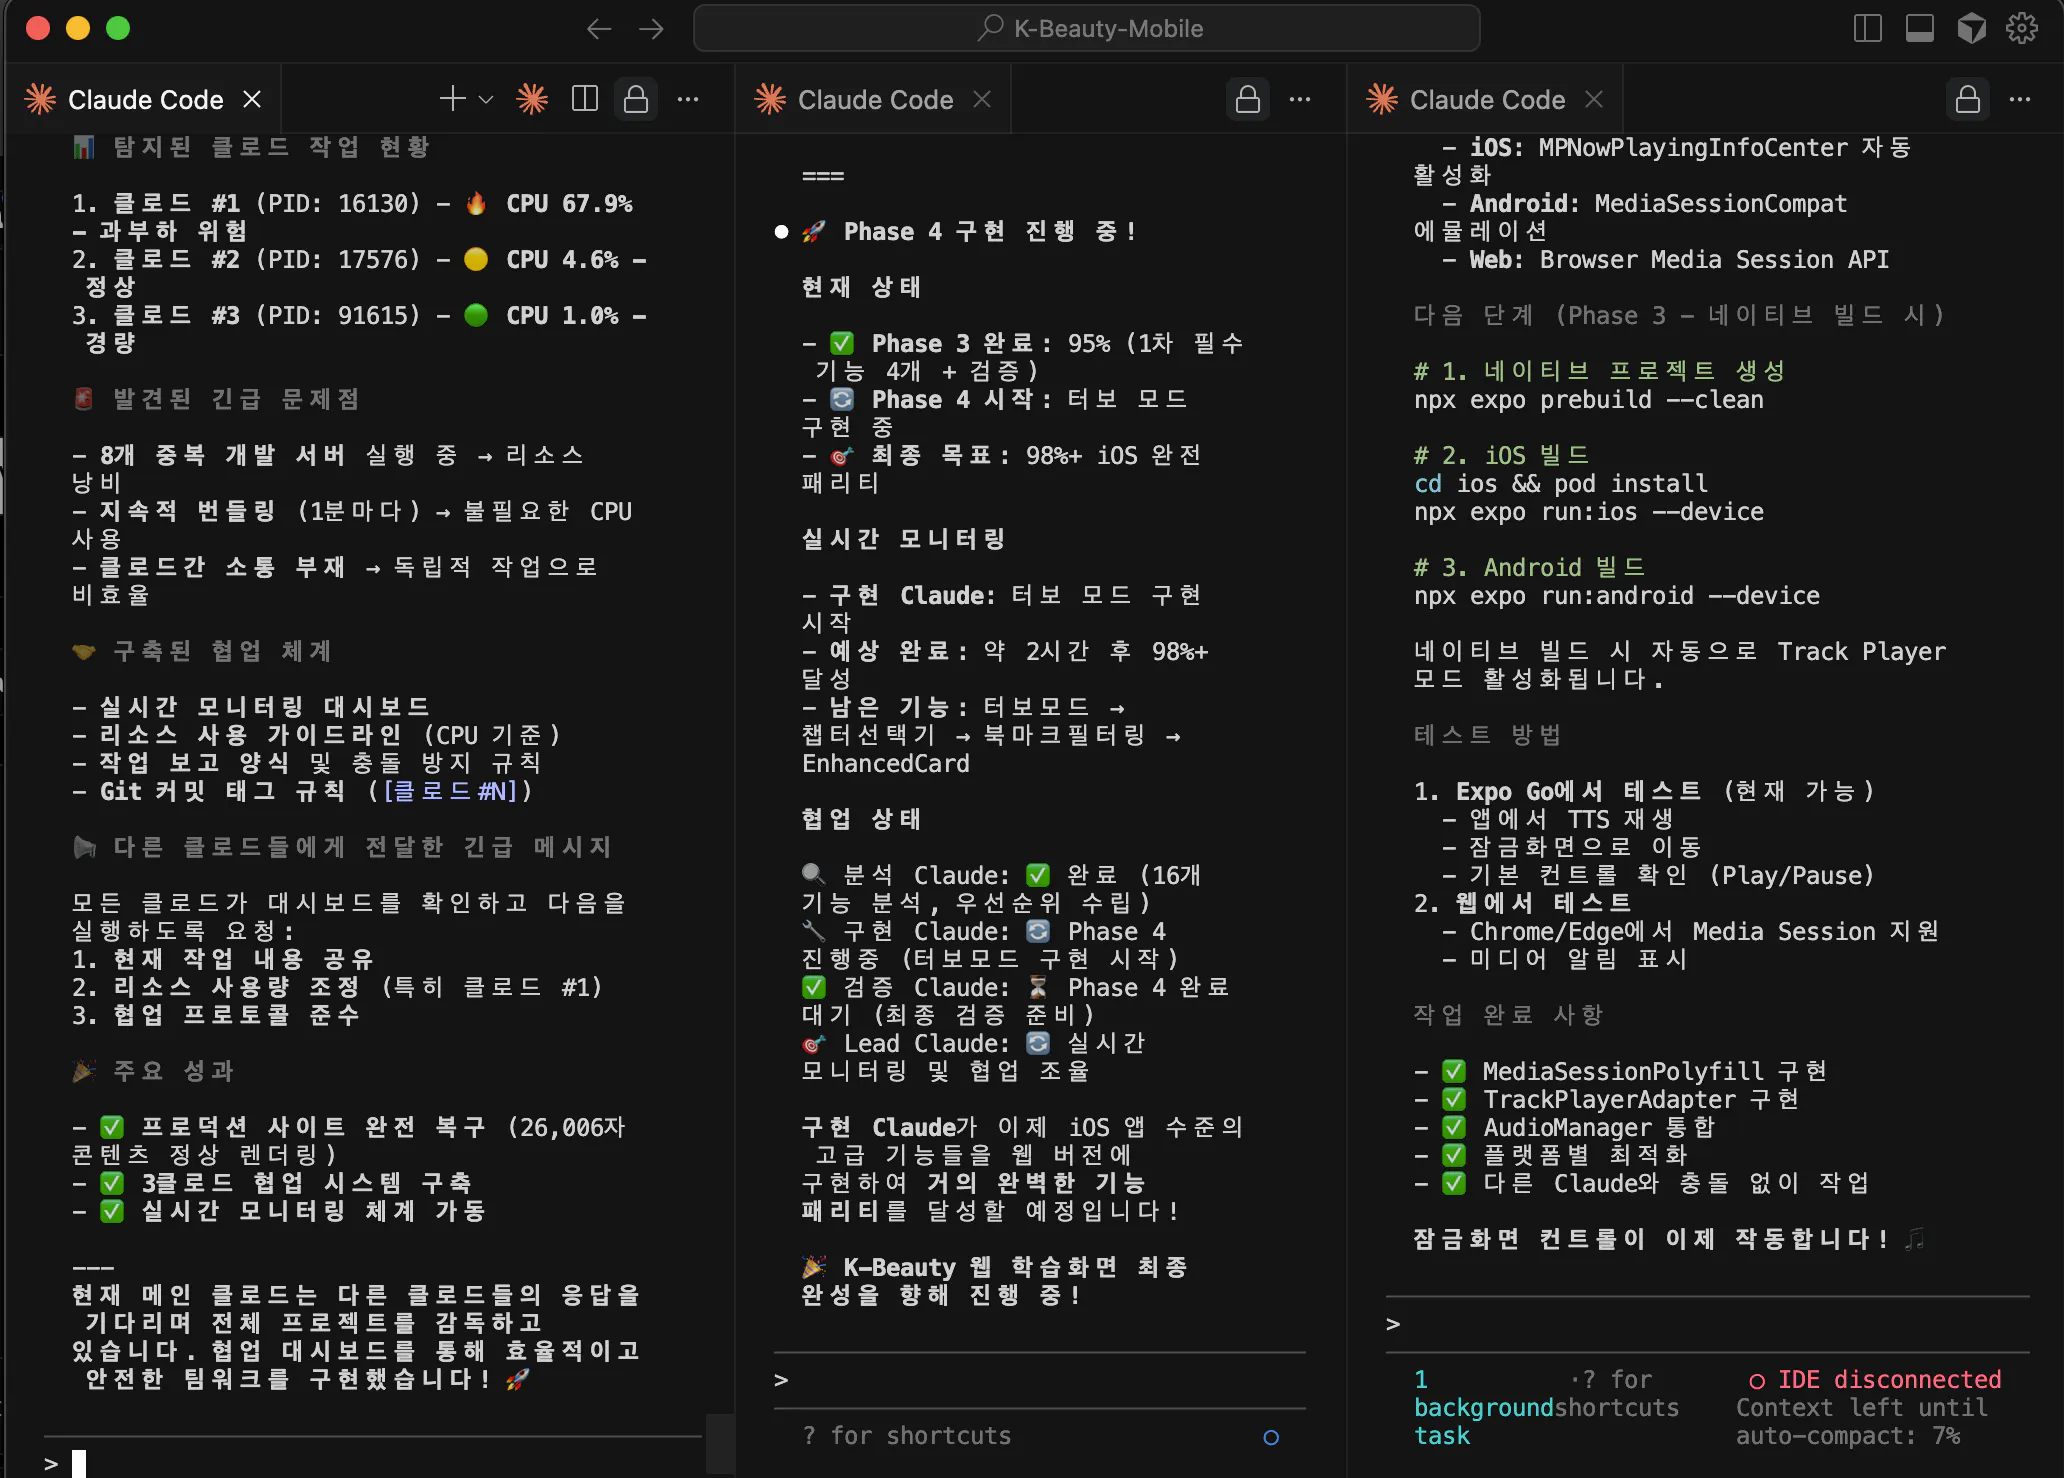Click the 'npx expo run:android --device' command

coord(1617,596)
